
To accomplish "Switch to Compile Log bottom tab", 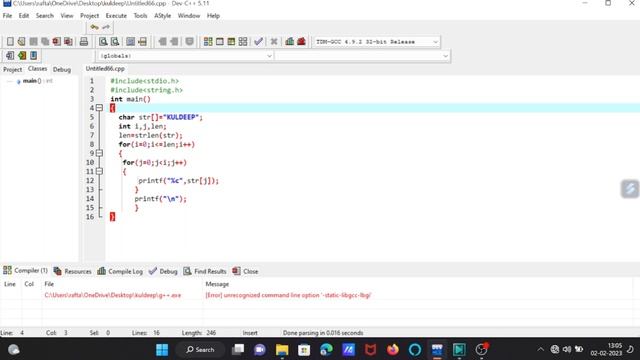I will [x=120, y=271].
